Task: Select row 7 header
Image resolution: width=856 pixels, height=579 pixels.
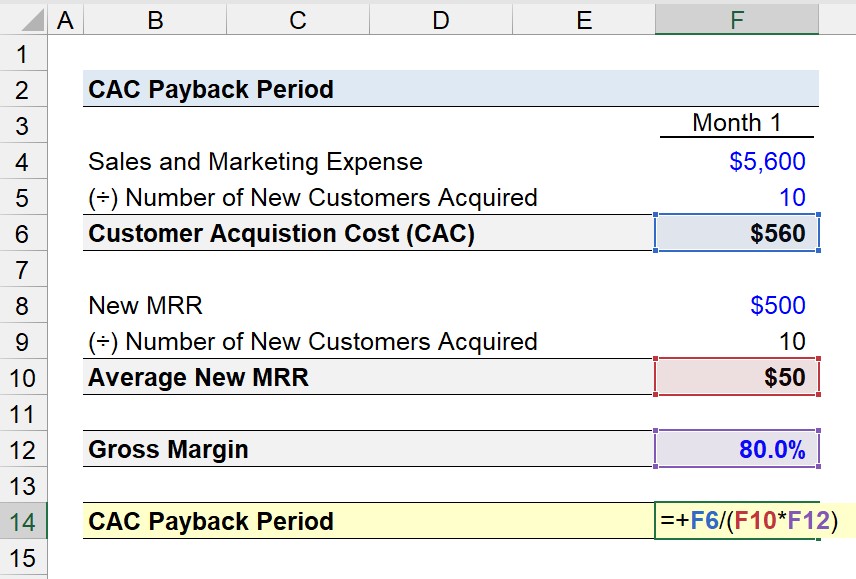Action: coord(23,270)
